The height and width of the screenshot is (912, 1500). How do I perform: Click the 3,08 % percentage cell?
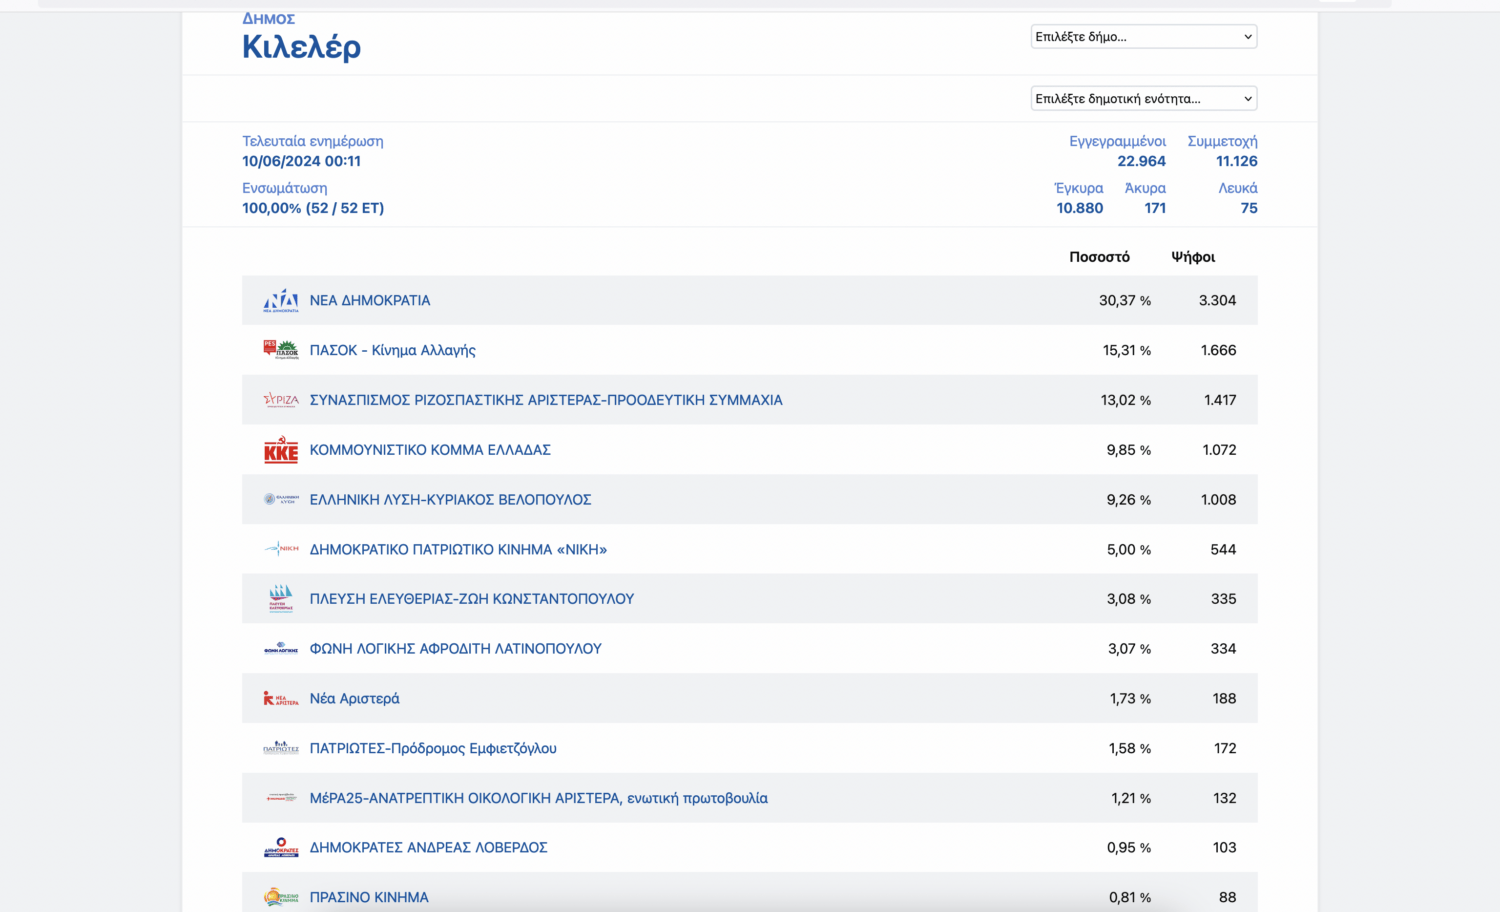(1129, 599)
